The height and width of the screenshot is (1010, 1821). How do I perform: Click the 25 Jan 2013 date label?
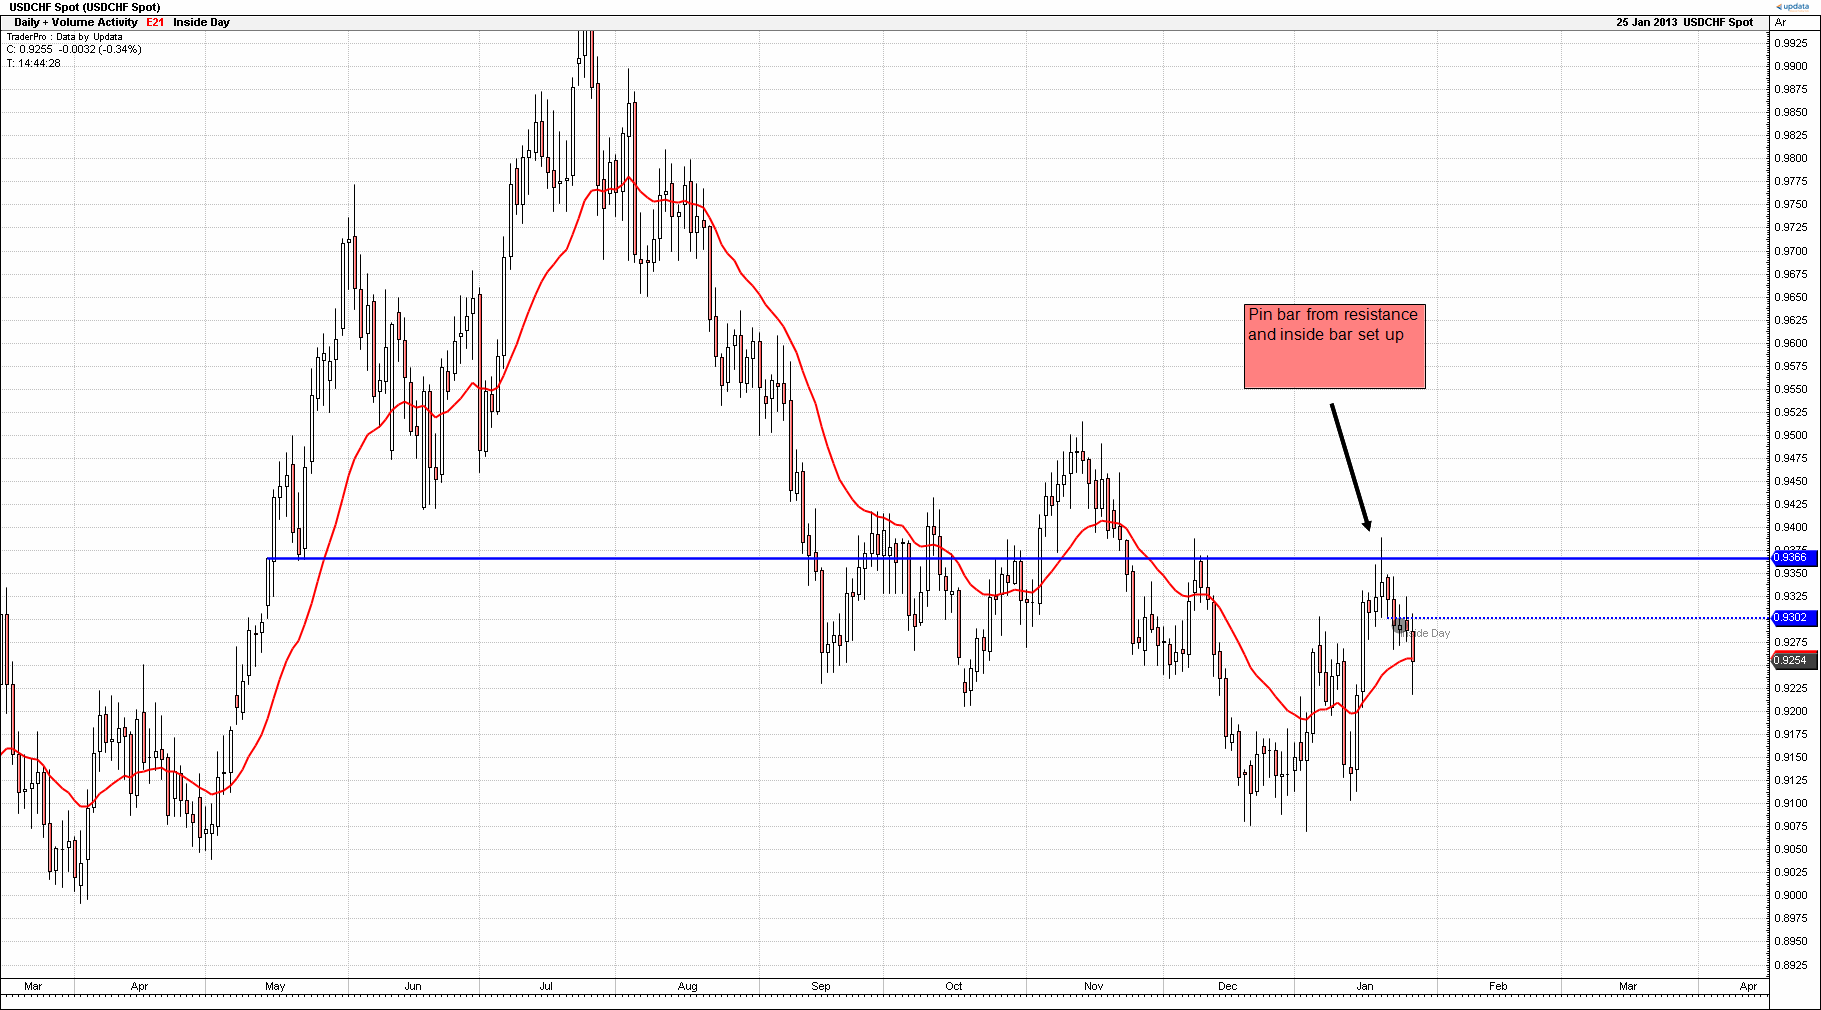click(1646, 22)
